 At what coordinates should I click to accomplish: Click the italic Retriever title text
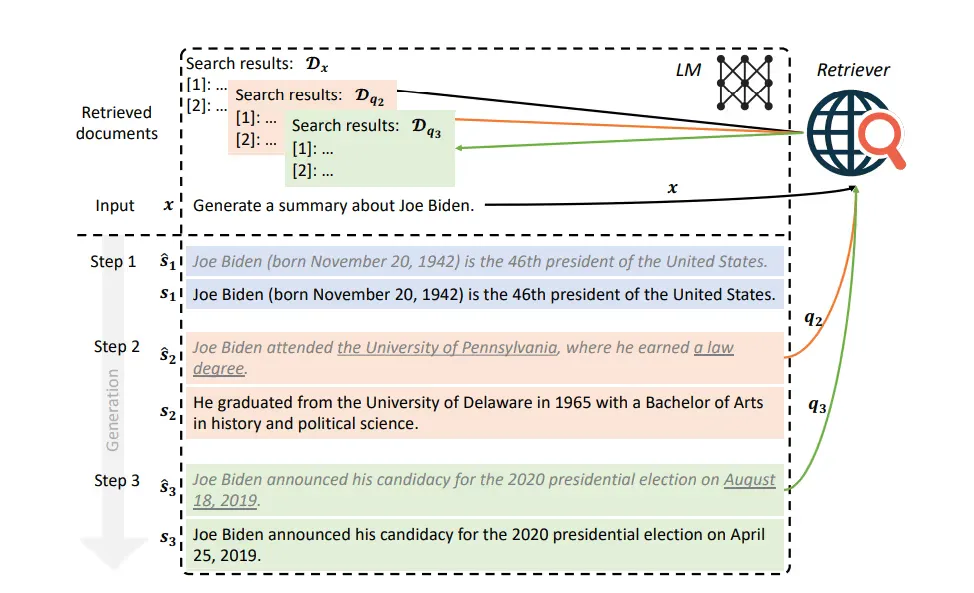point(853,70)
